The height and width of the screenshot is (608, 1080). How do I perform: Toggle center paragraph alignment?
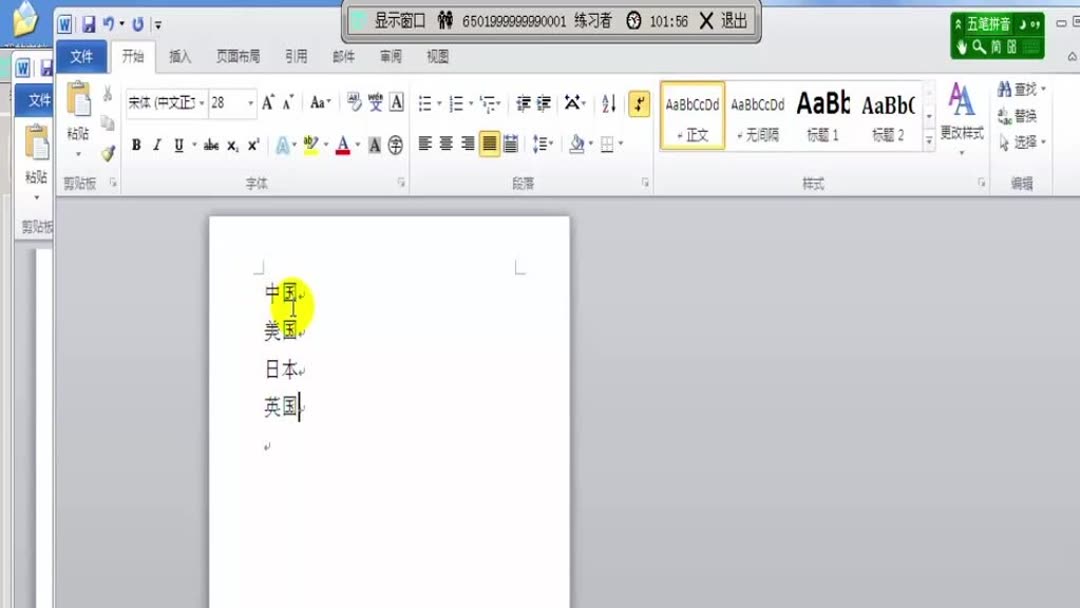(446, 143)
